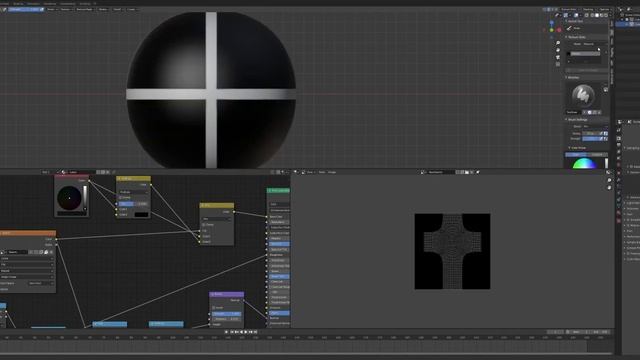
Task: Collapse the Active Tool panel
Action: [567, 21]
